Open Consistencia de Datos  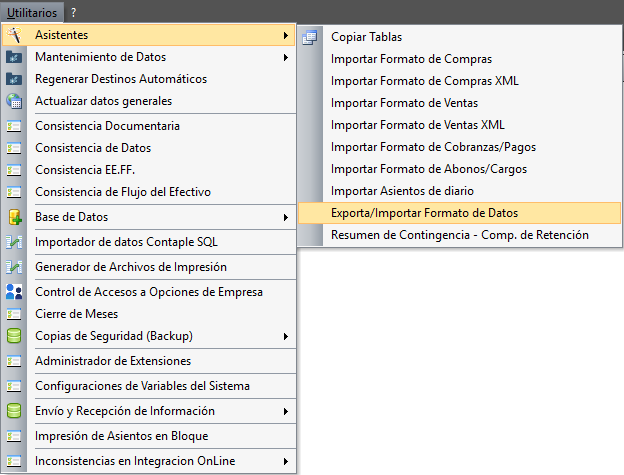coord(149,148)
